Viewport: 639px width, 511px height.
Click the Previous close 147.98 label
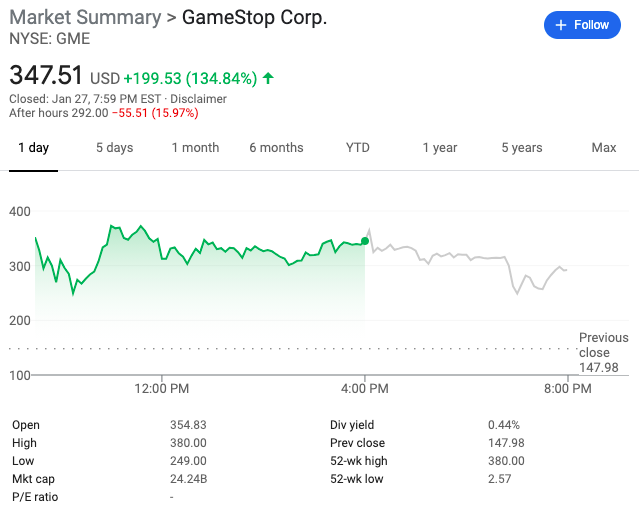click(604, 352)
